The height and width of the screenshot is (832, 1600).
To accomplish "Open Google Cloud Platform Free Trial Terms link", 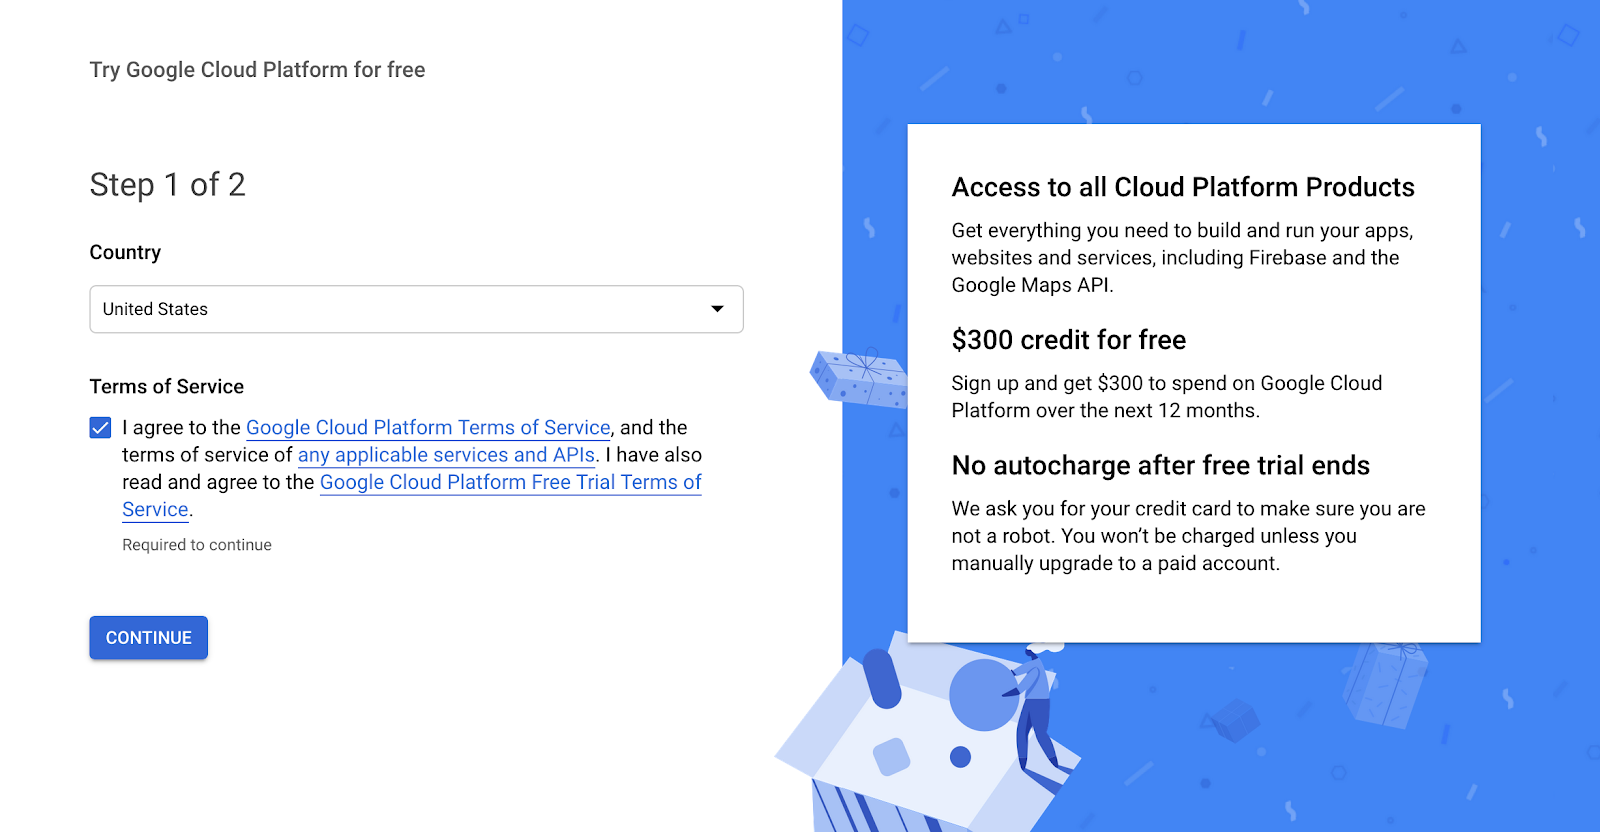I will click(x=511, y=482).
